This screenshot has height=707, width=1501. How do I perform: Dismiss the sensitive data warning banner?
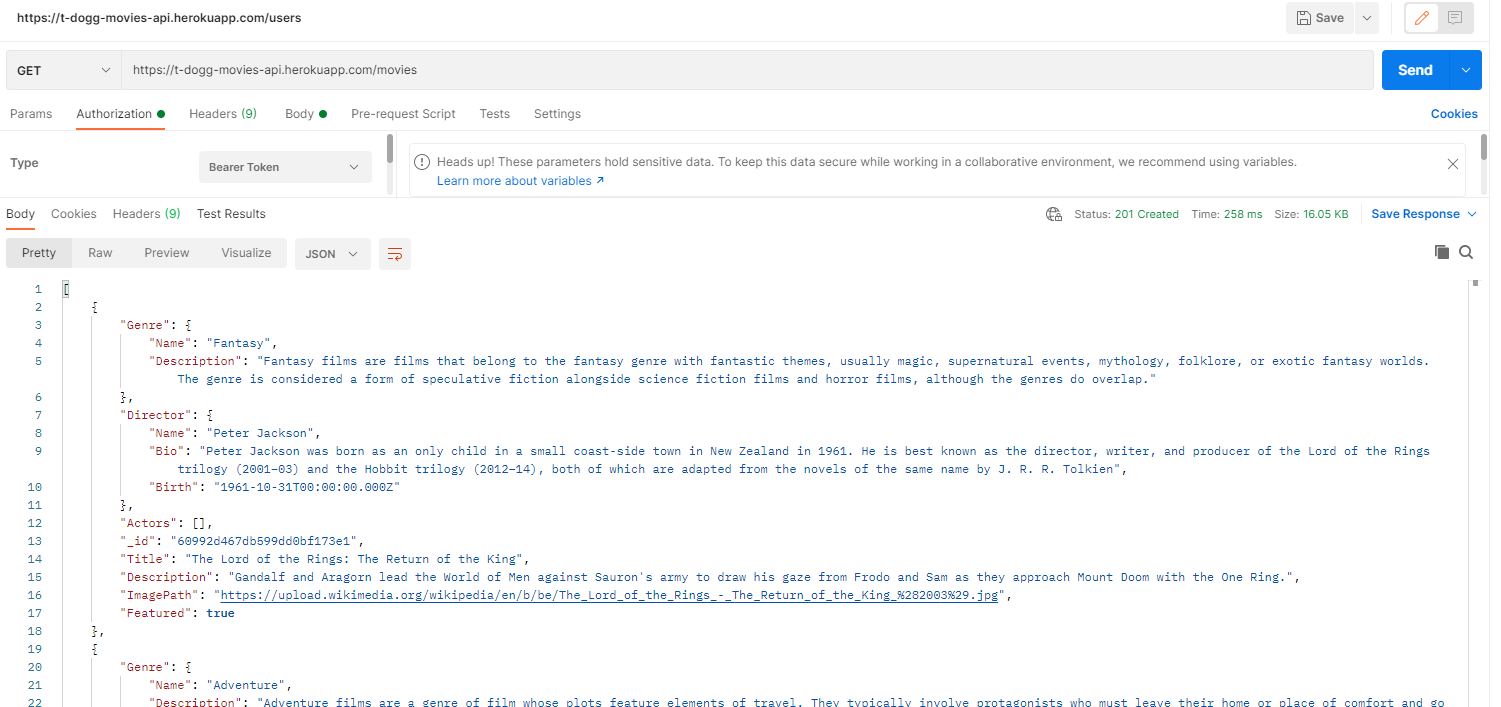(x=1453, y=163)
